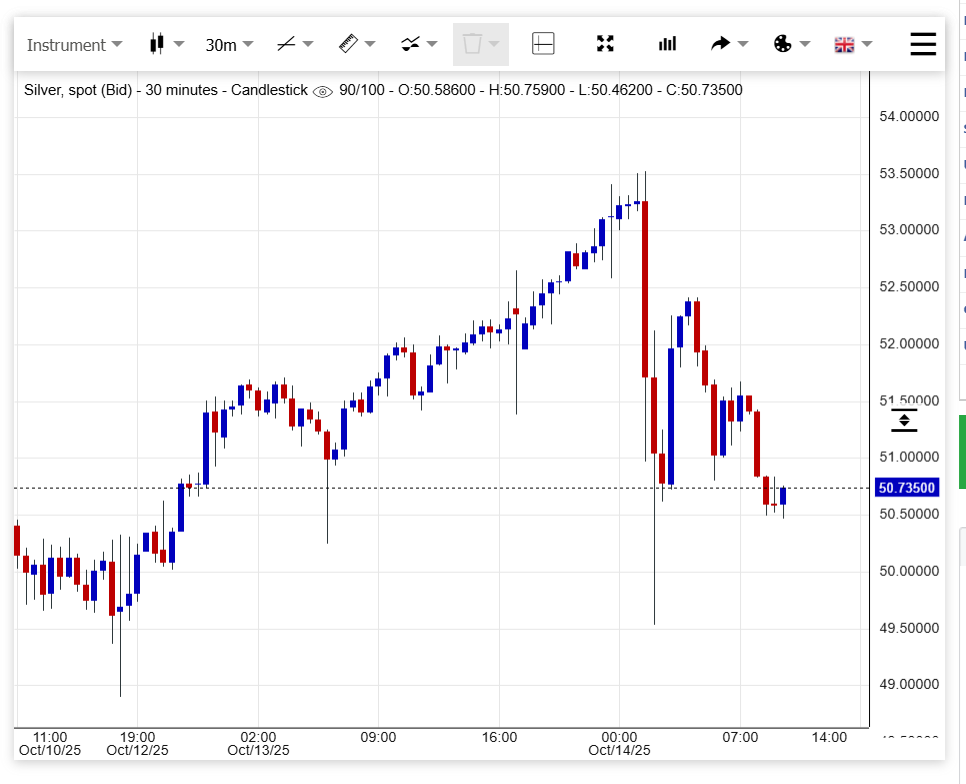Open the line drawing tools menu

[x=294, y=44]
